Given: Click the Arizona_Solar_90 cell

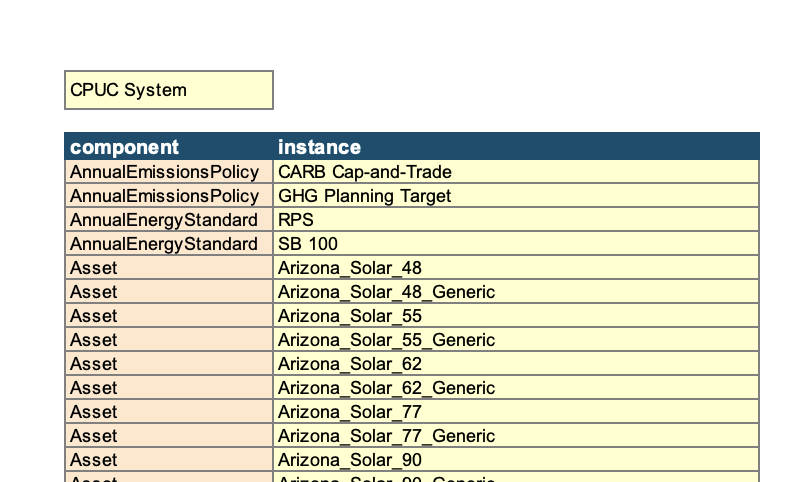Looking at the screenshot, I should 515,460.
